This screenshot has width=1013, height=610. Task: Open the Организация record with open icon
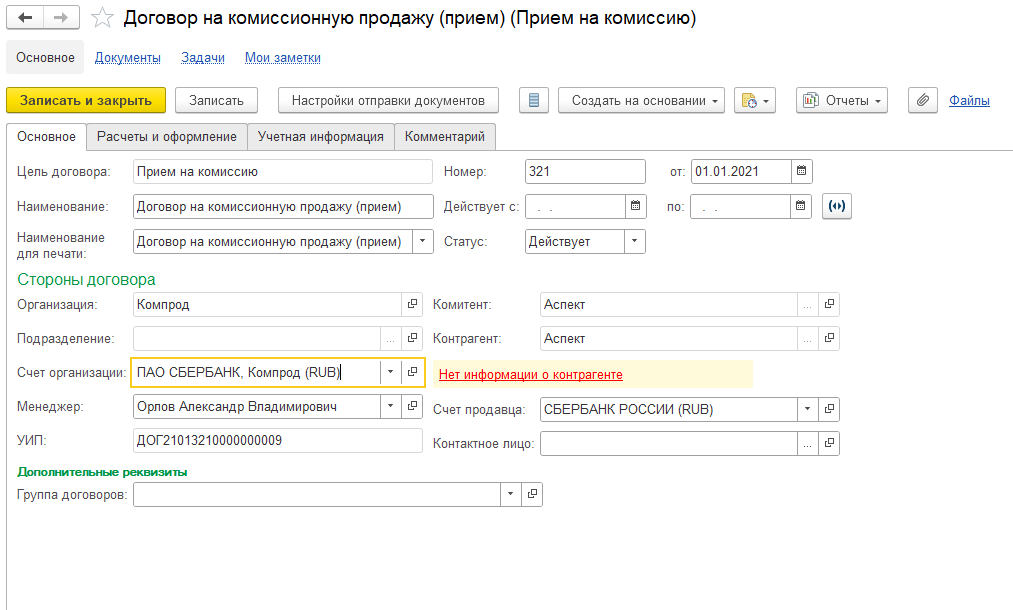click(412, 304)
